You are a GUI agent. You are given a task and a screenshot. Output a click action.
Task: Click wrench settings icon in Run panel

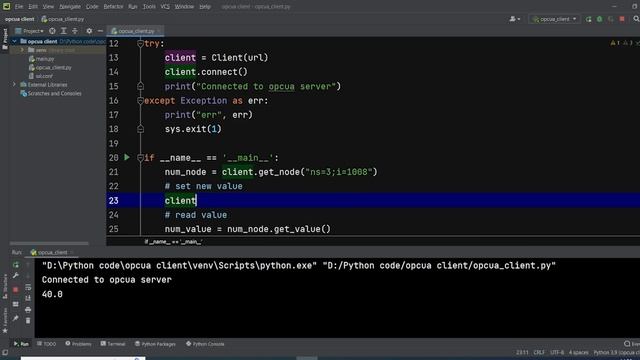click(16, 276)
